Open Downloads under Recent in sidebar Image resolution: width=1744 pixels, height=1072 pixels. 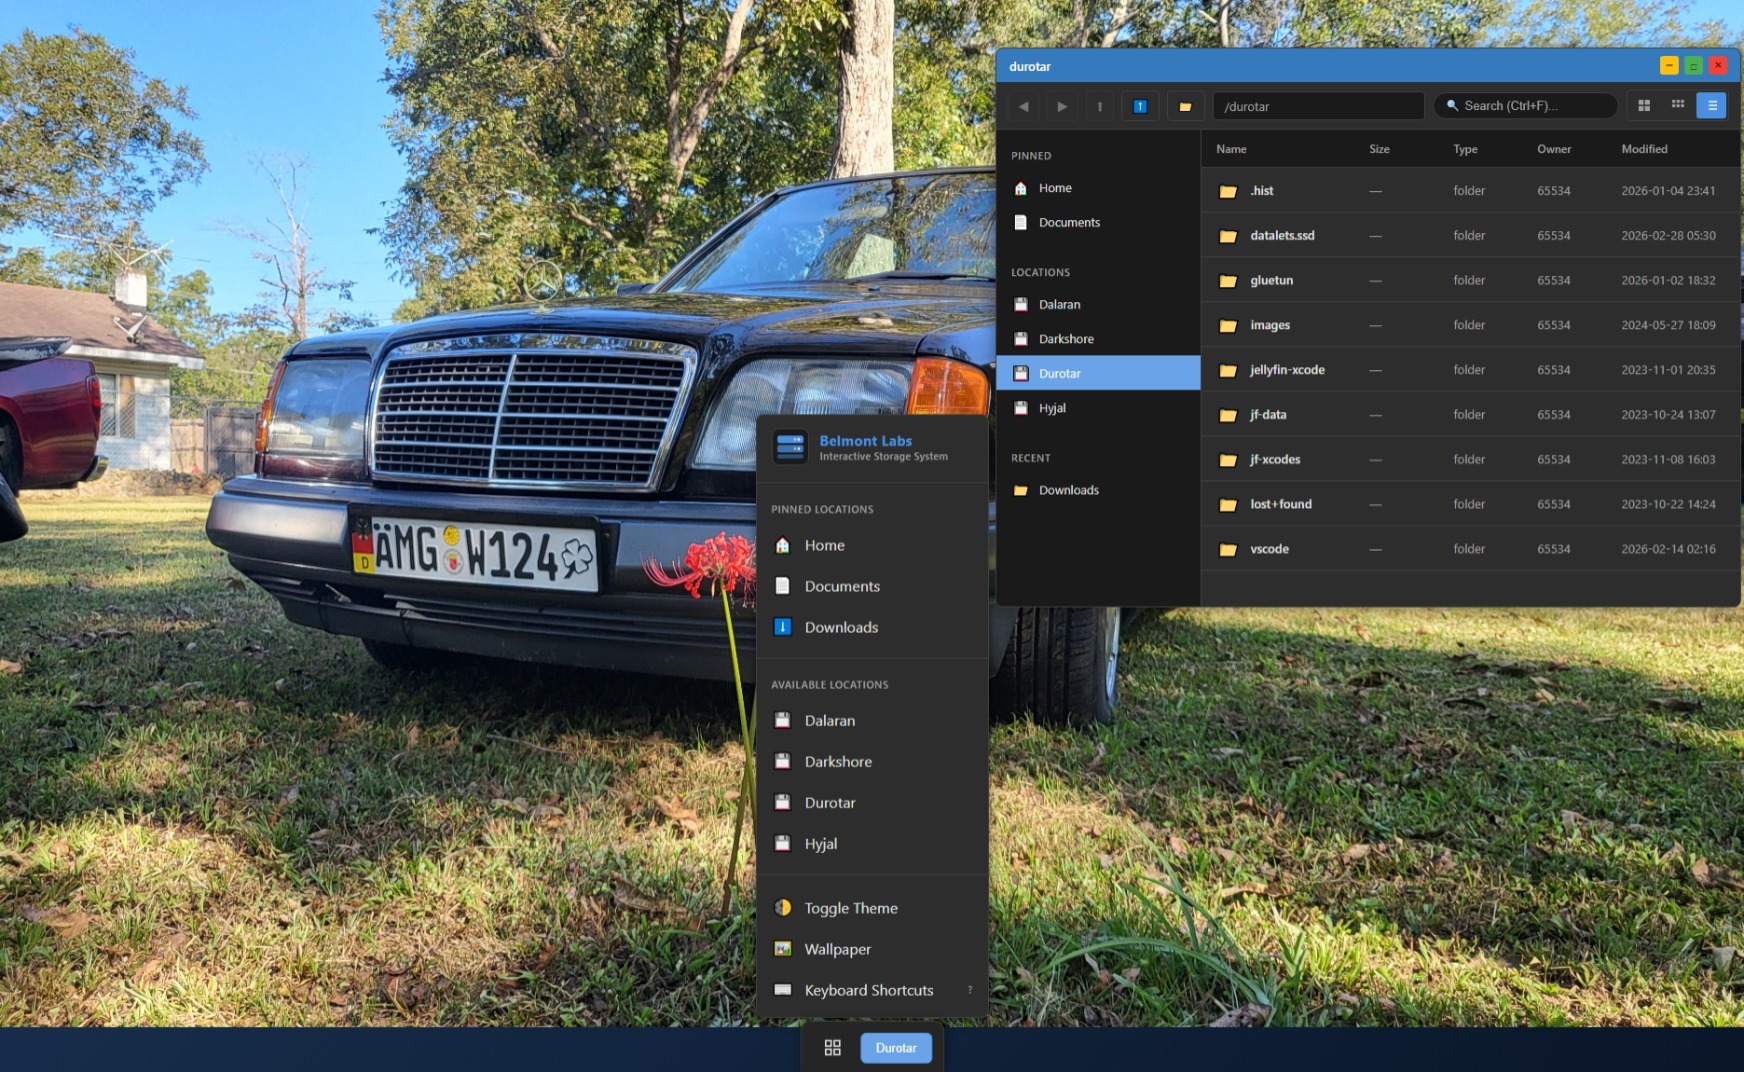click(1068, 490)
